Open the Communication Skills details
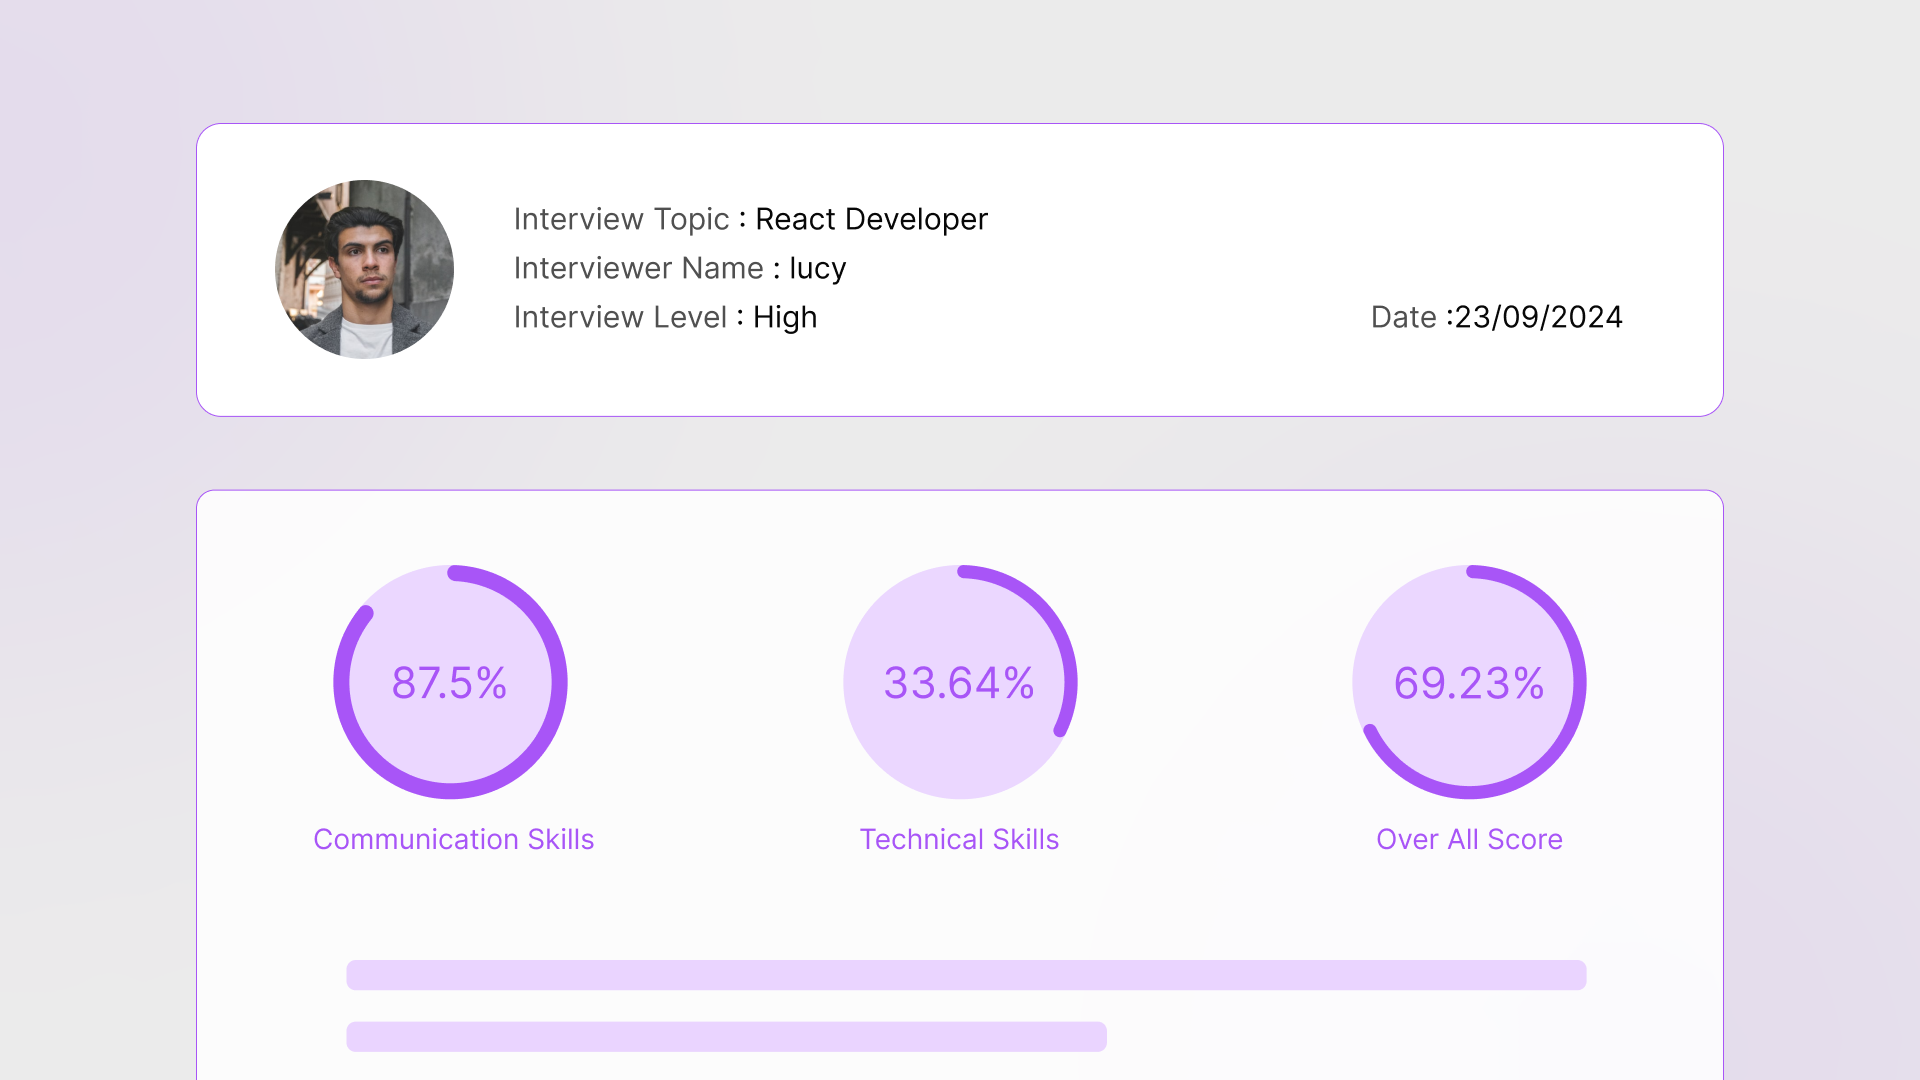This screenshot has height=1080, width=1920. click(453, 840)
